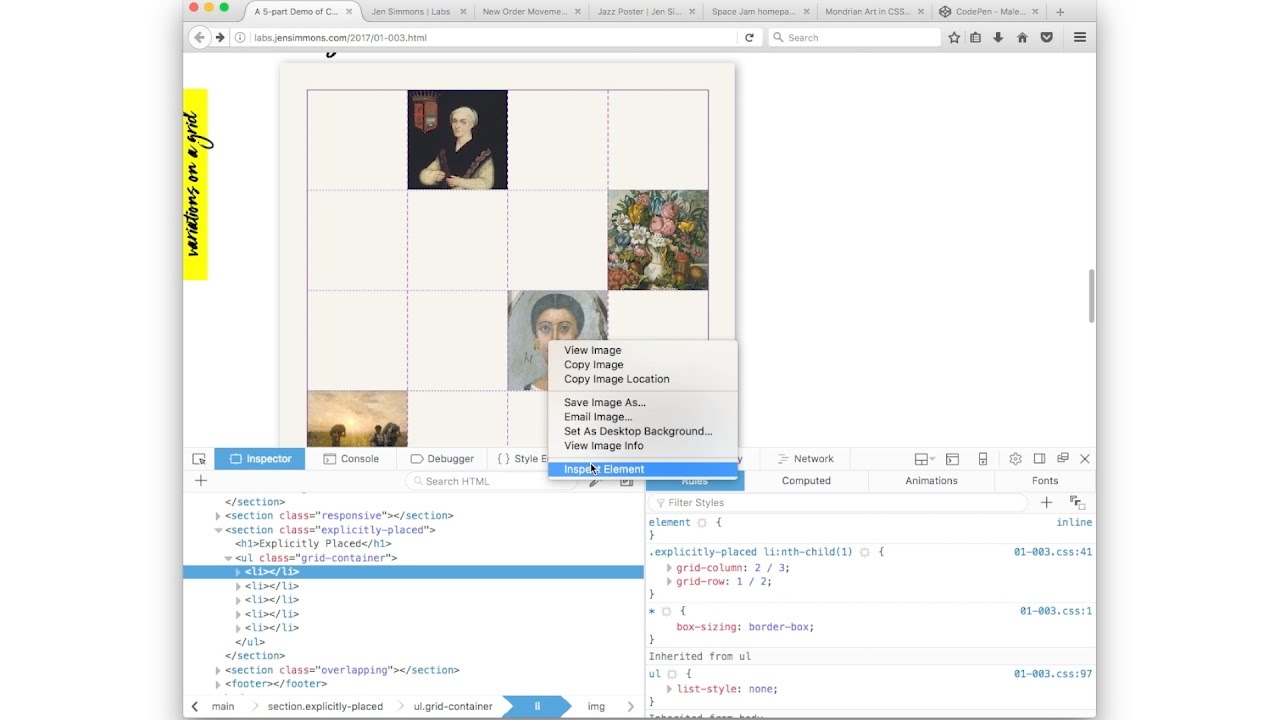
Task: Create a new node with plus icon
Action: (x=200, y=481)
